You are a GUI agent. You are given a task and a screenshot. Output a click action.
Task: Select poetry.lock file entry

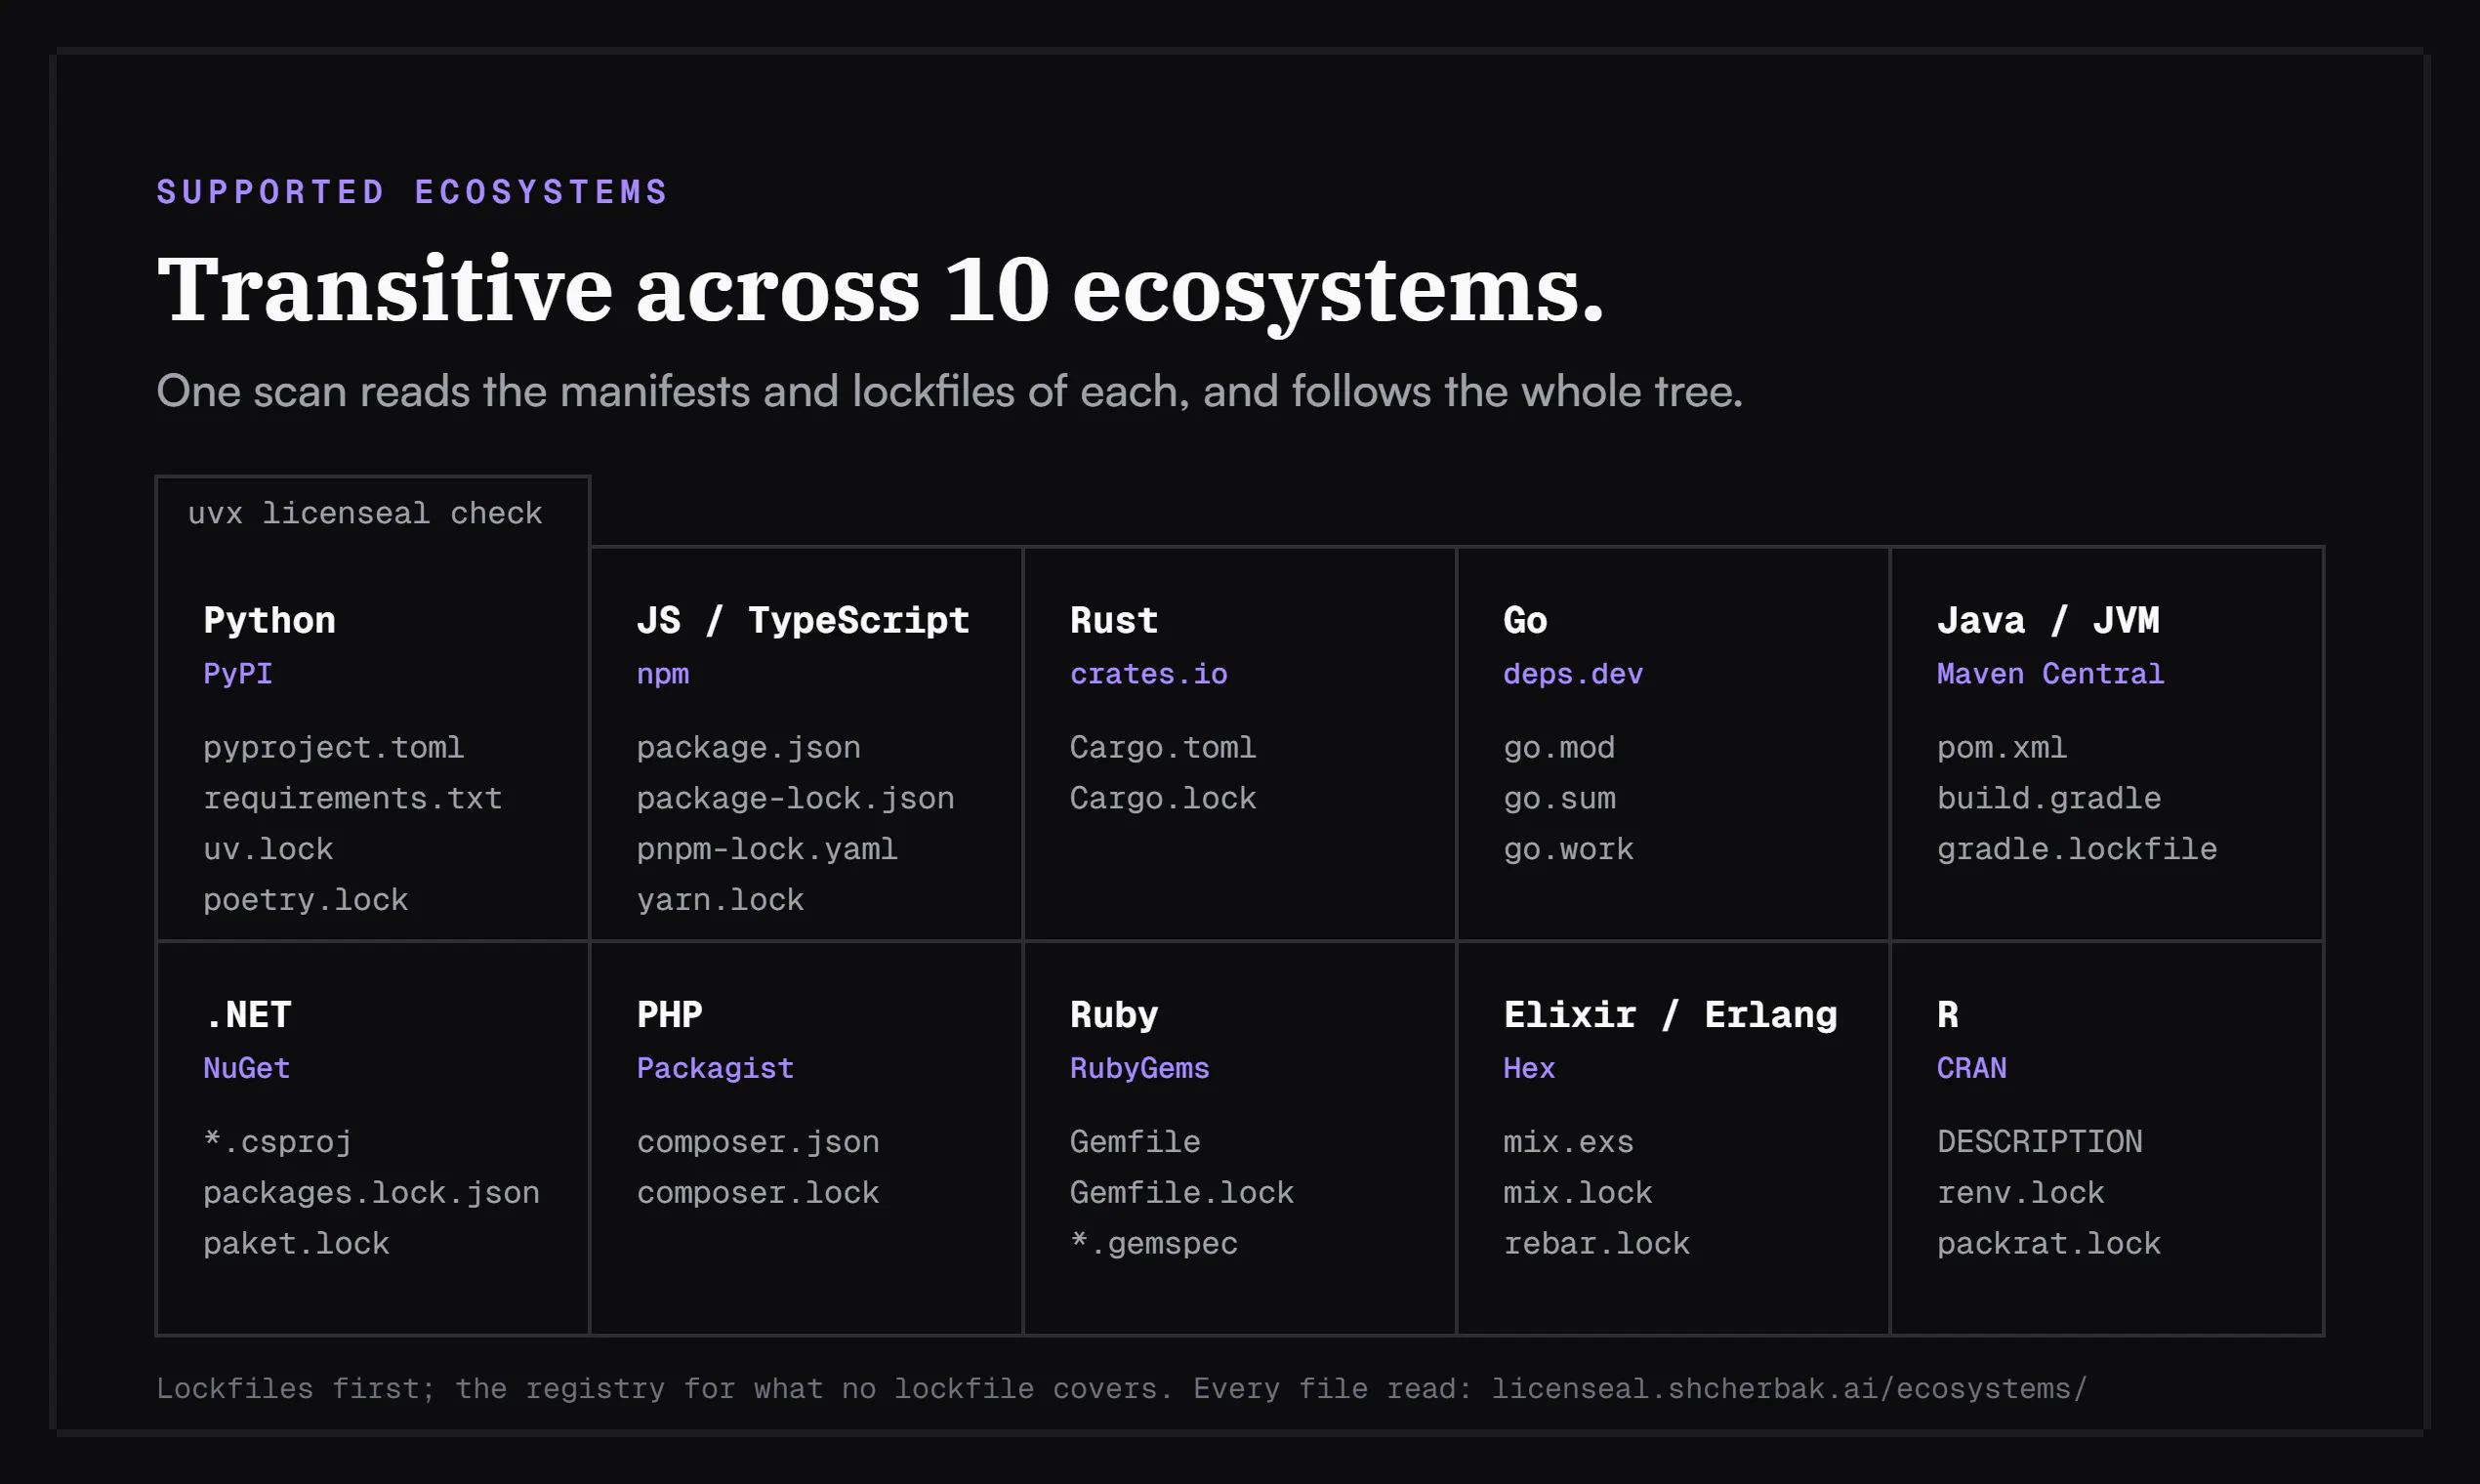tap(305, 900)
